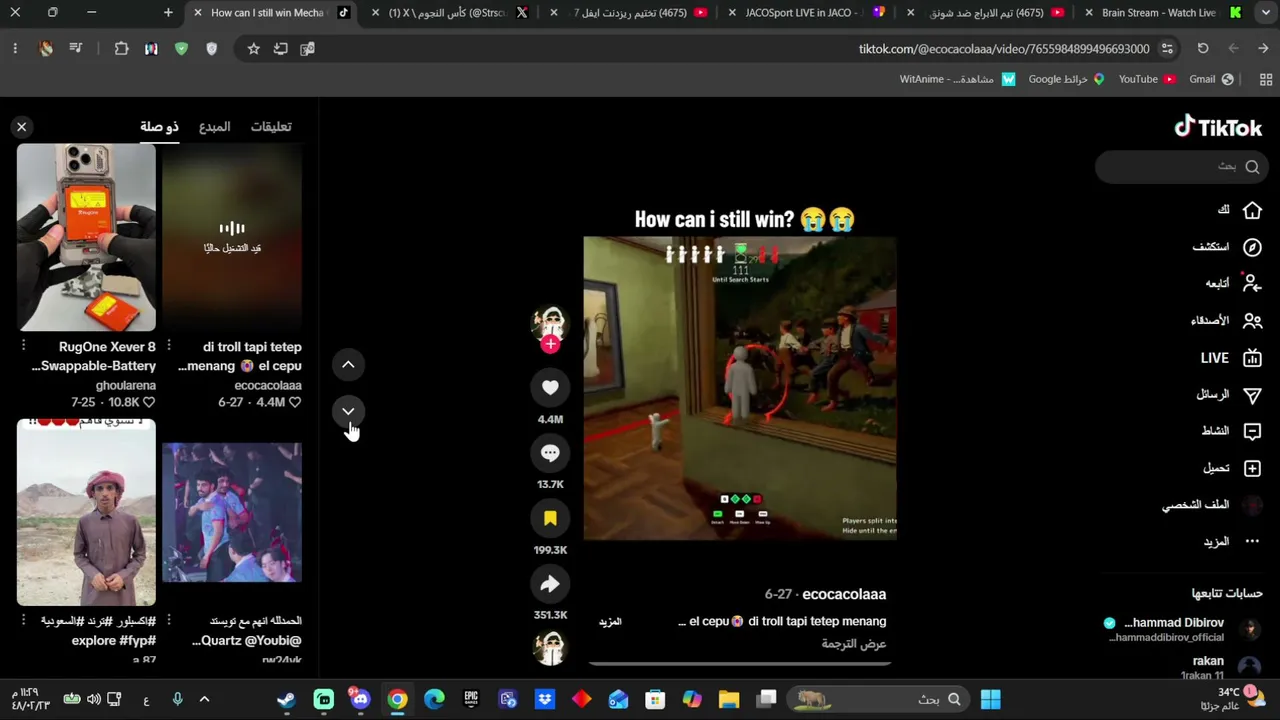Open the RugOne Xever 8 video thumbnail
The width and height of the screenshot is (1280, 720).
pyautogui.click(x=86, y=237)
